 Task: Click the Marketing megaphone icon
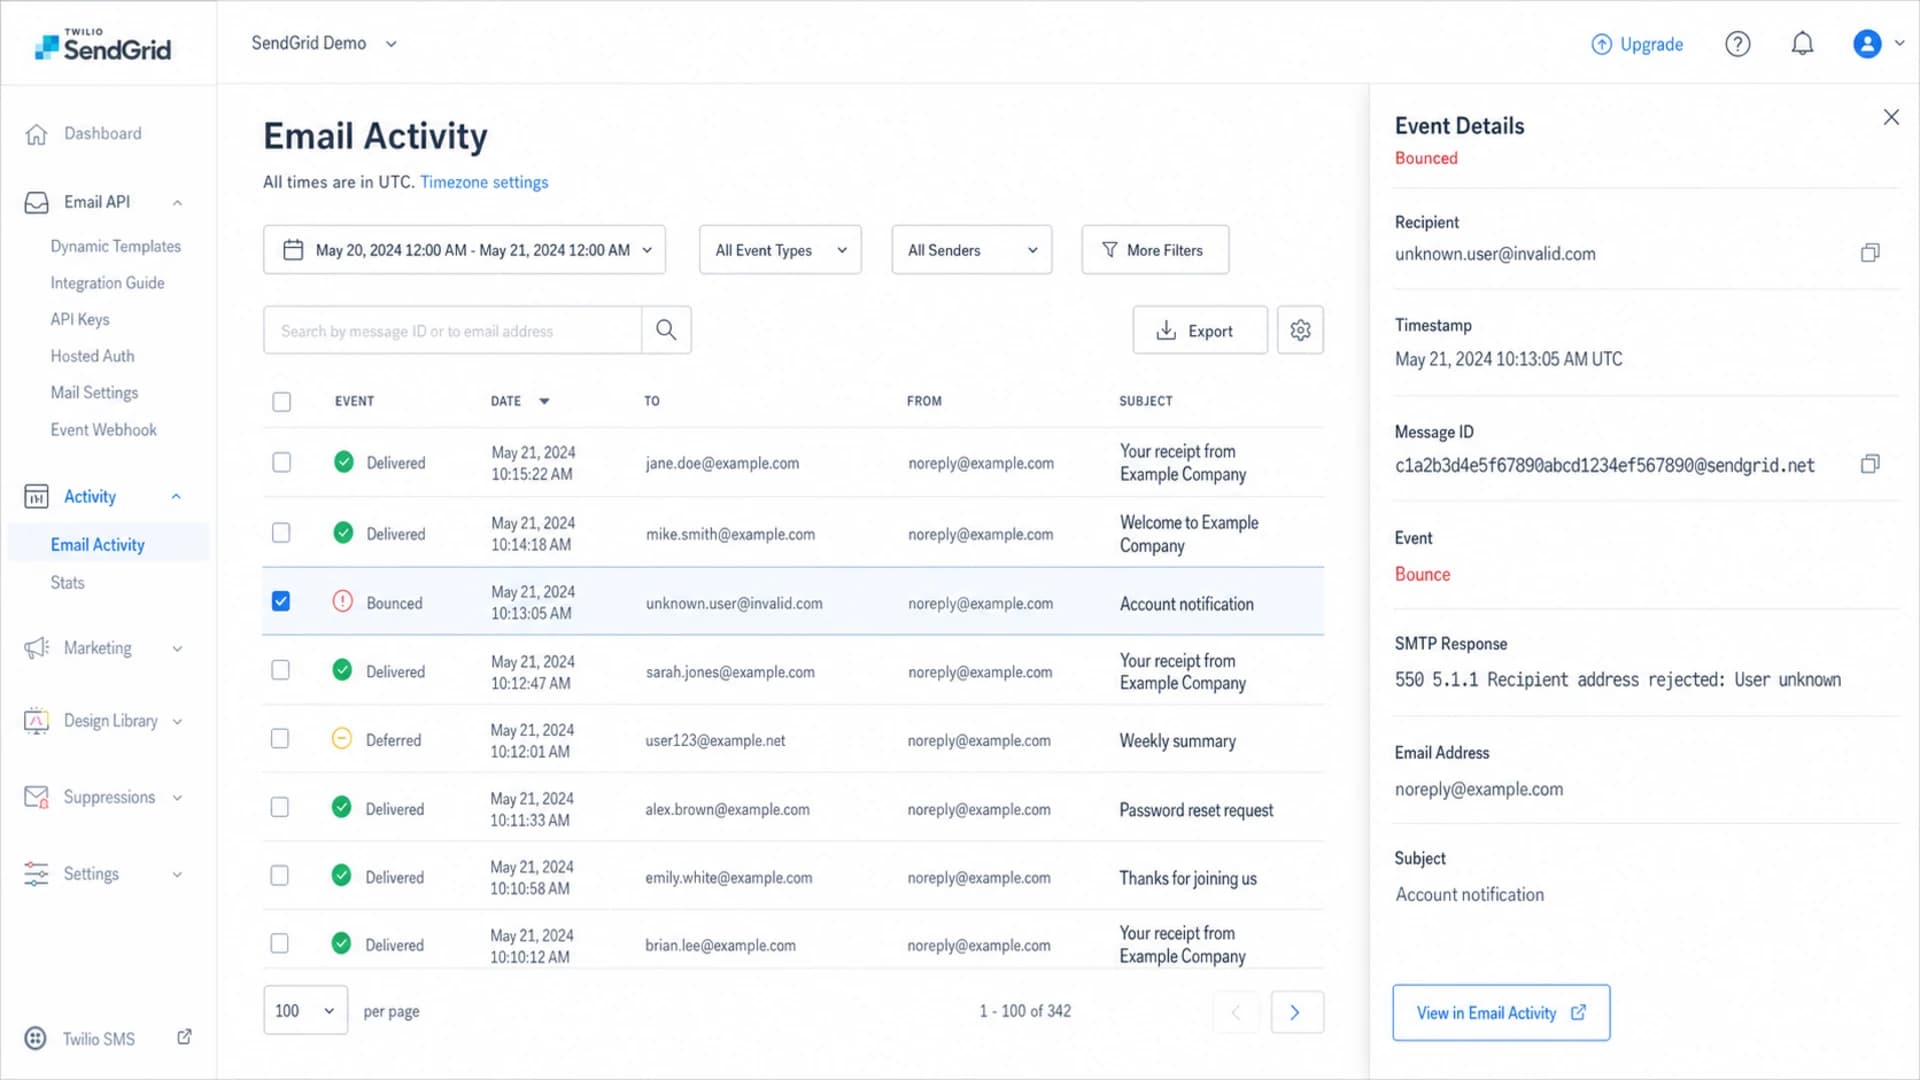[x=36, y=648]
